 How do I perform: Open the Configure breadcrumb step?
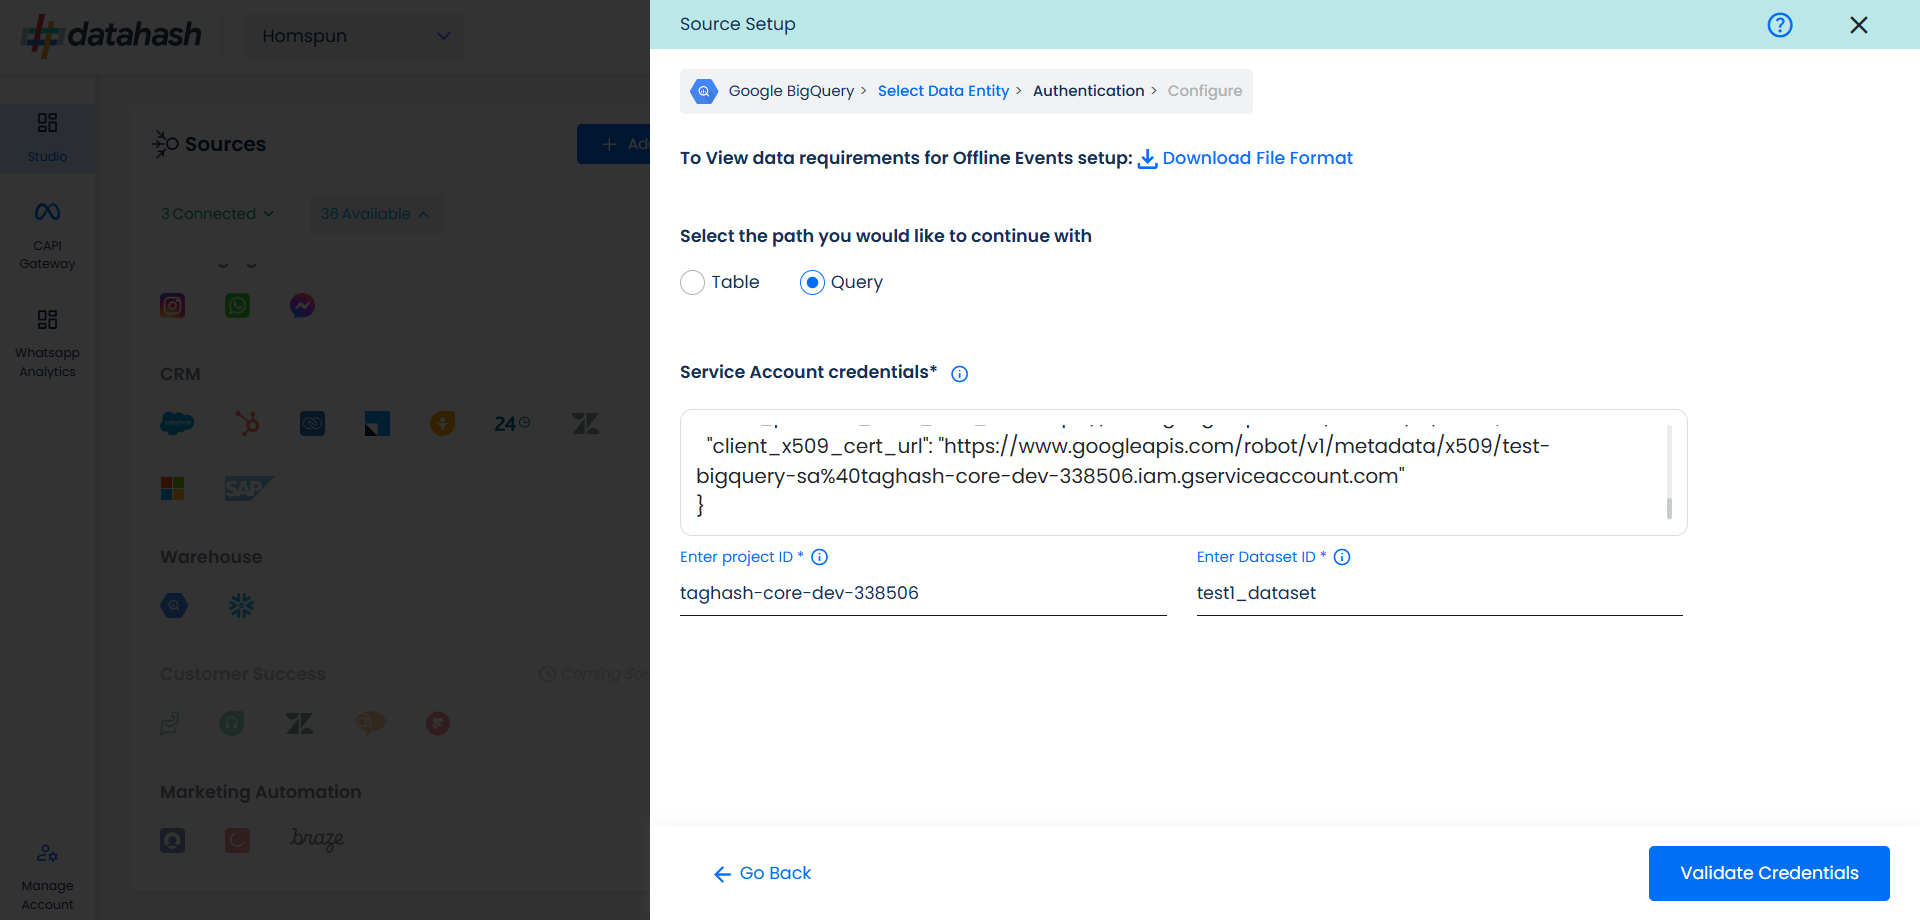click(1204, 91)
